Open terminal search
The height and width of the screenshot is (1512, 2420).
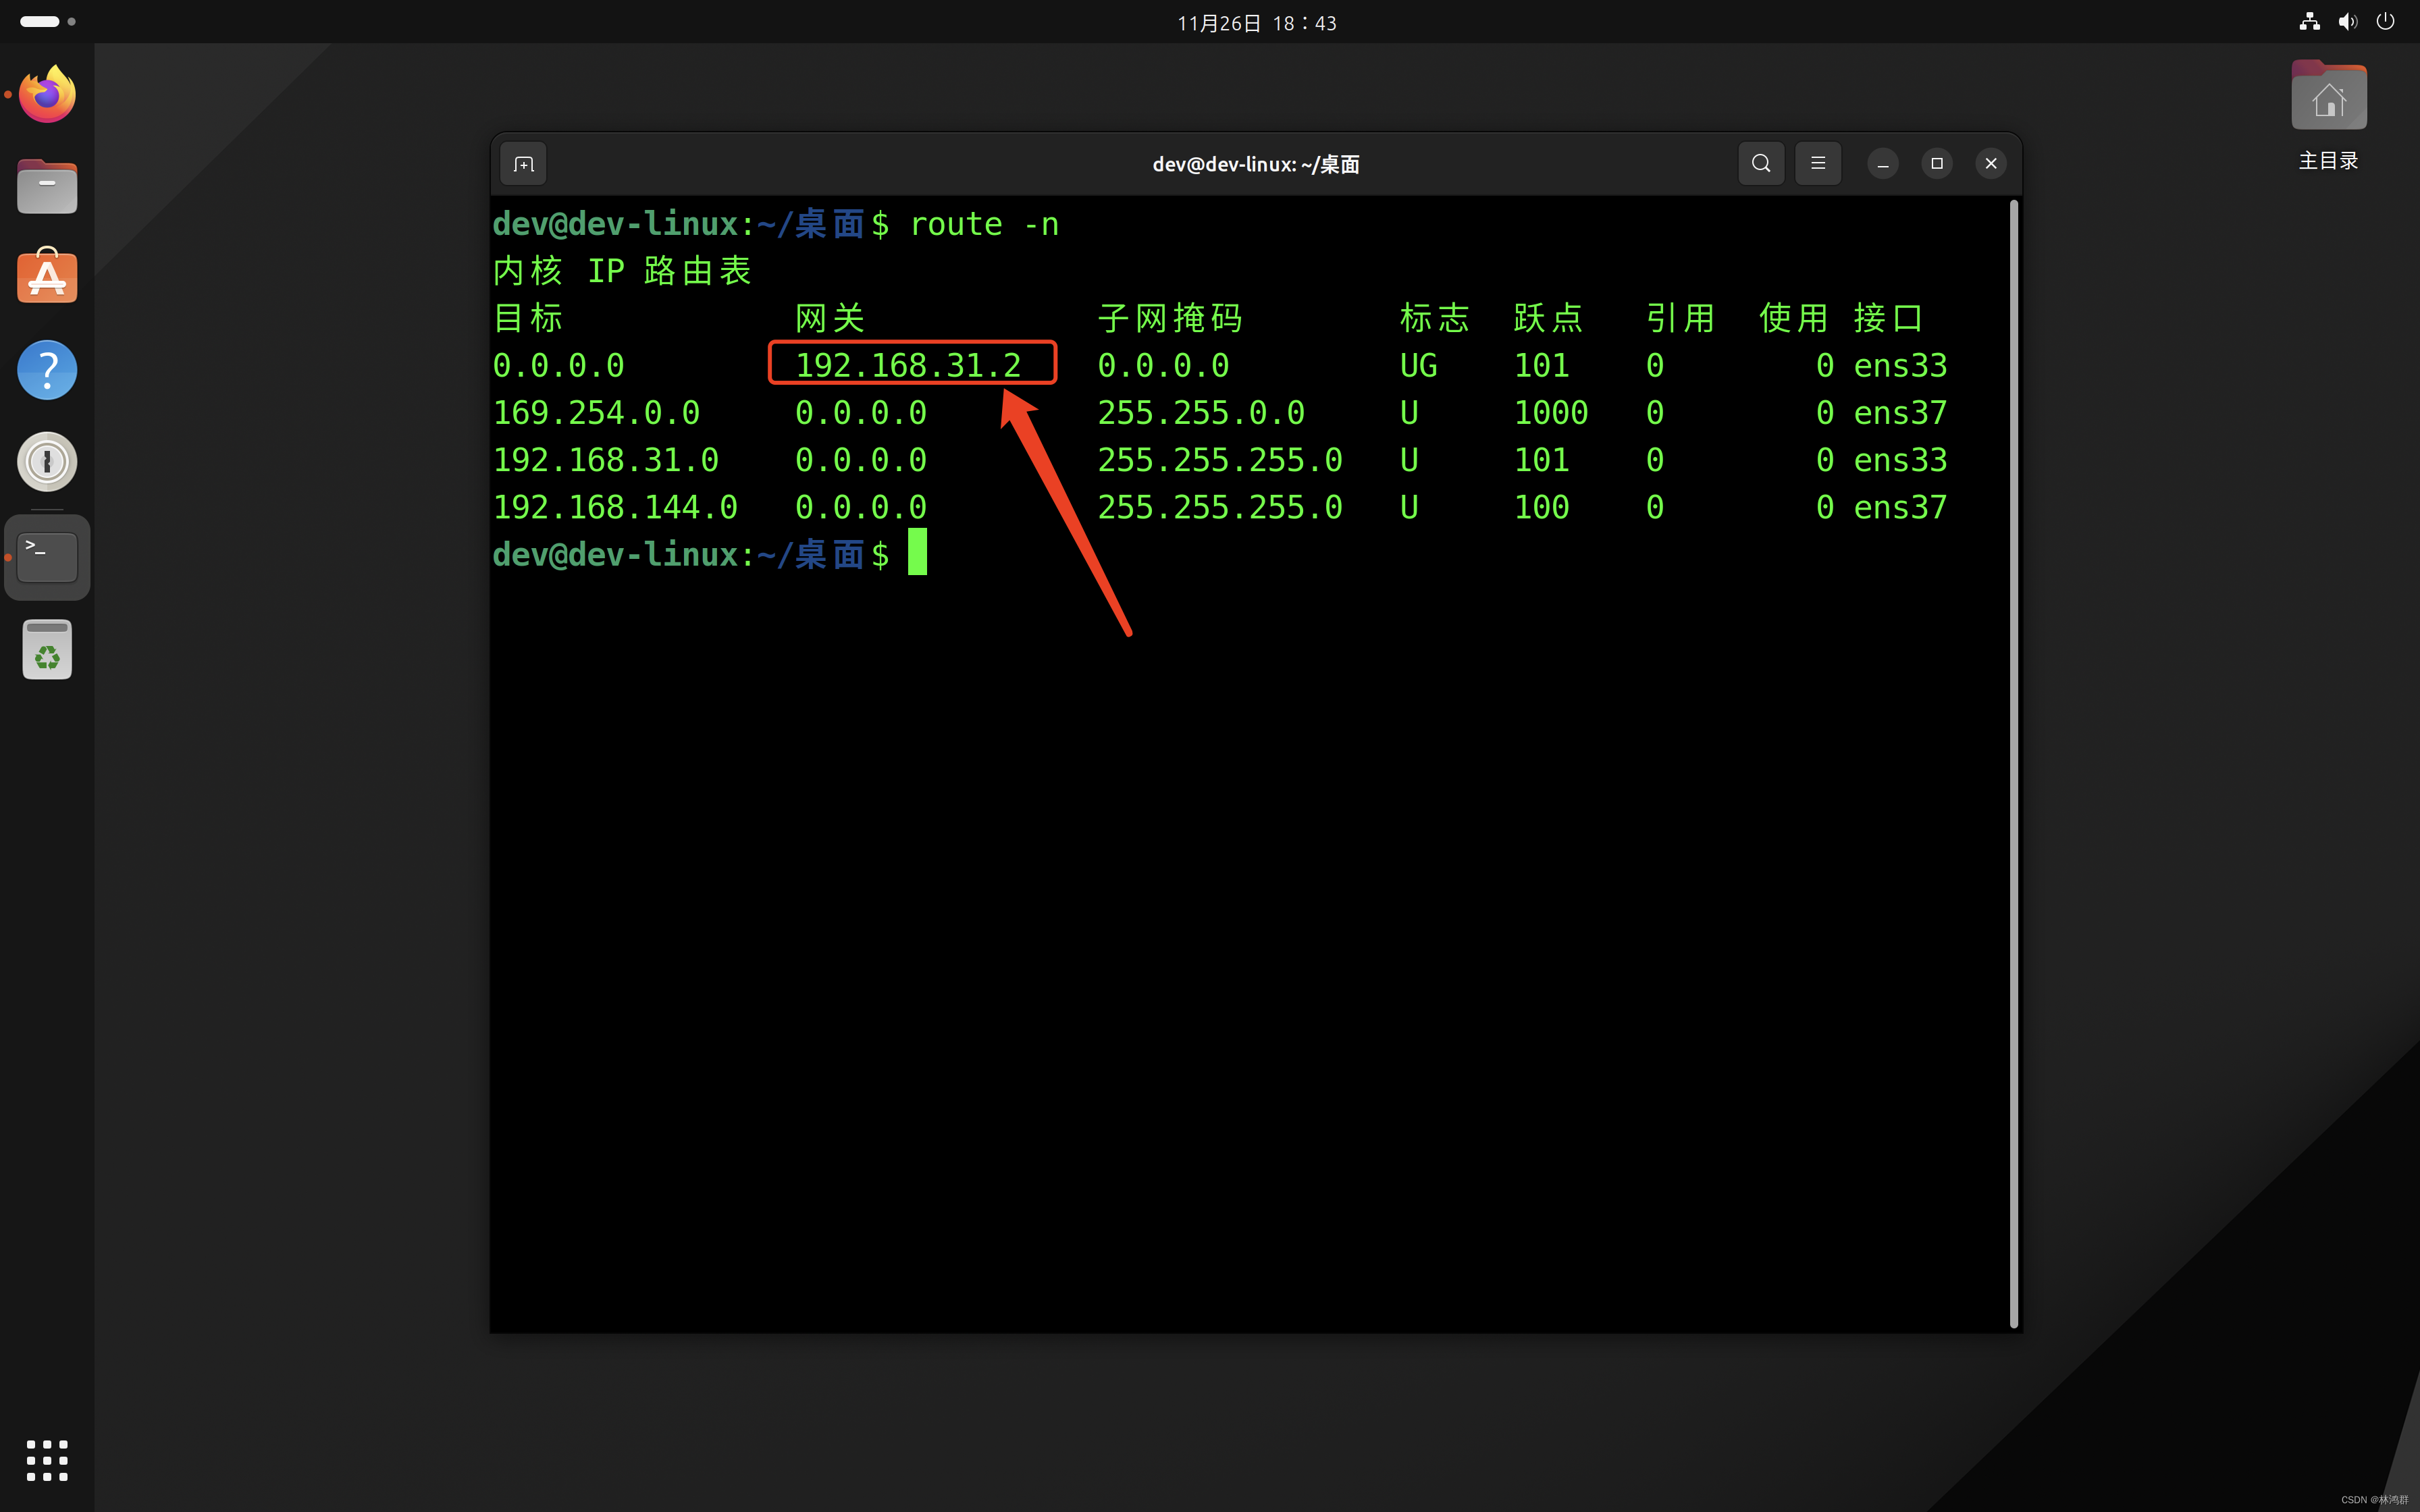(1761, 163)
